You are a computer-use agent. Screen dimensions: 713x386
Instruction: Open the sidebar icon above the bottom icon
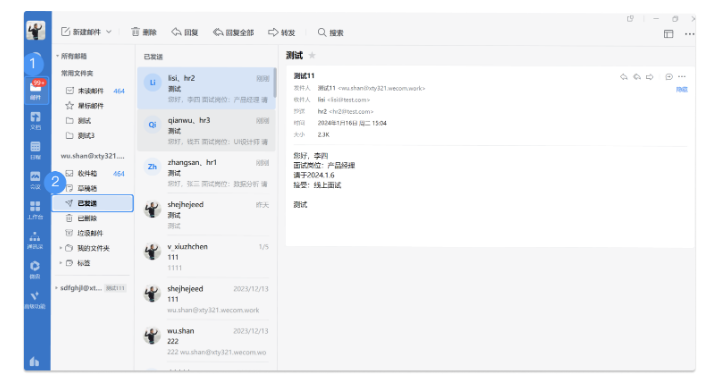point(35,300)
